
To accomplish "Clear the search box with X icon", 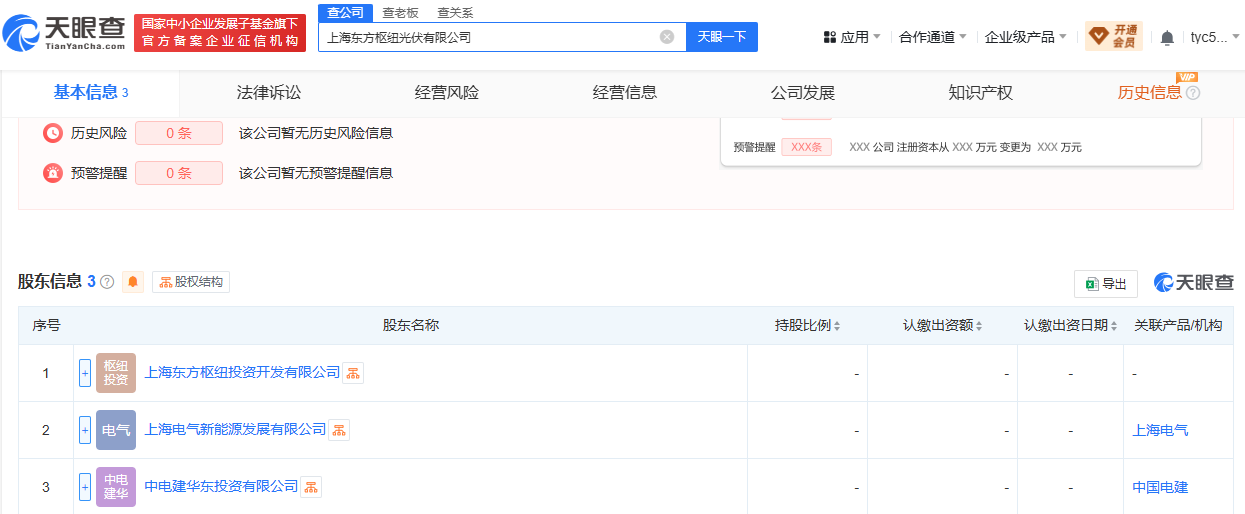I will click(x=667, y=37).
